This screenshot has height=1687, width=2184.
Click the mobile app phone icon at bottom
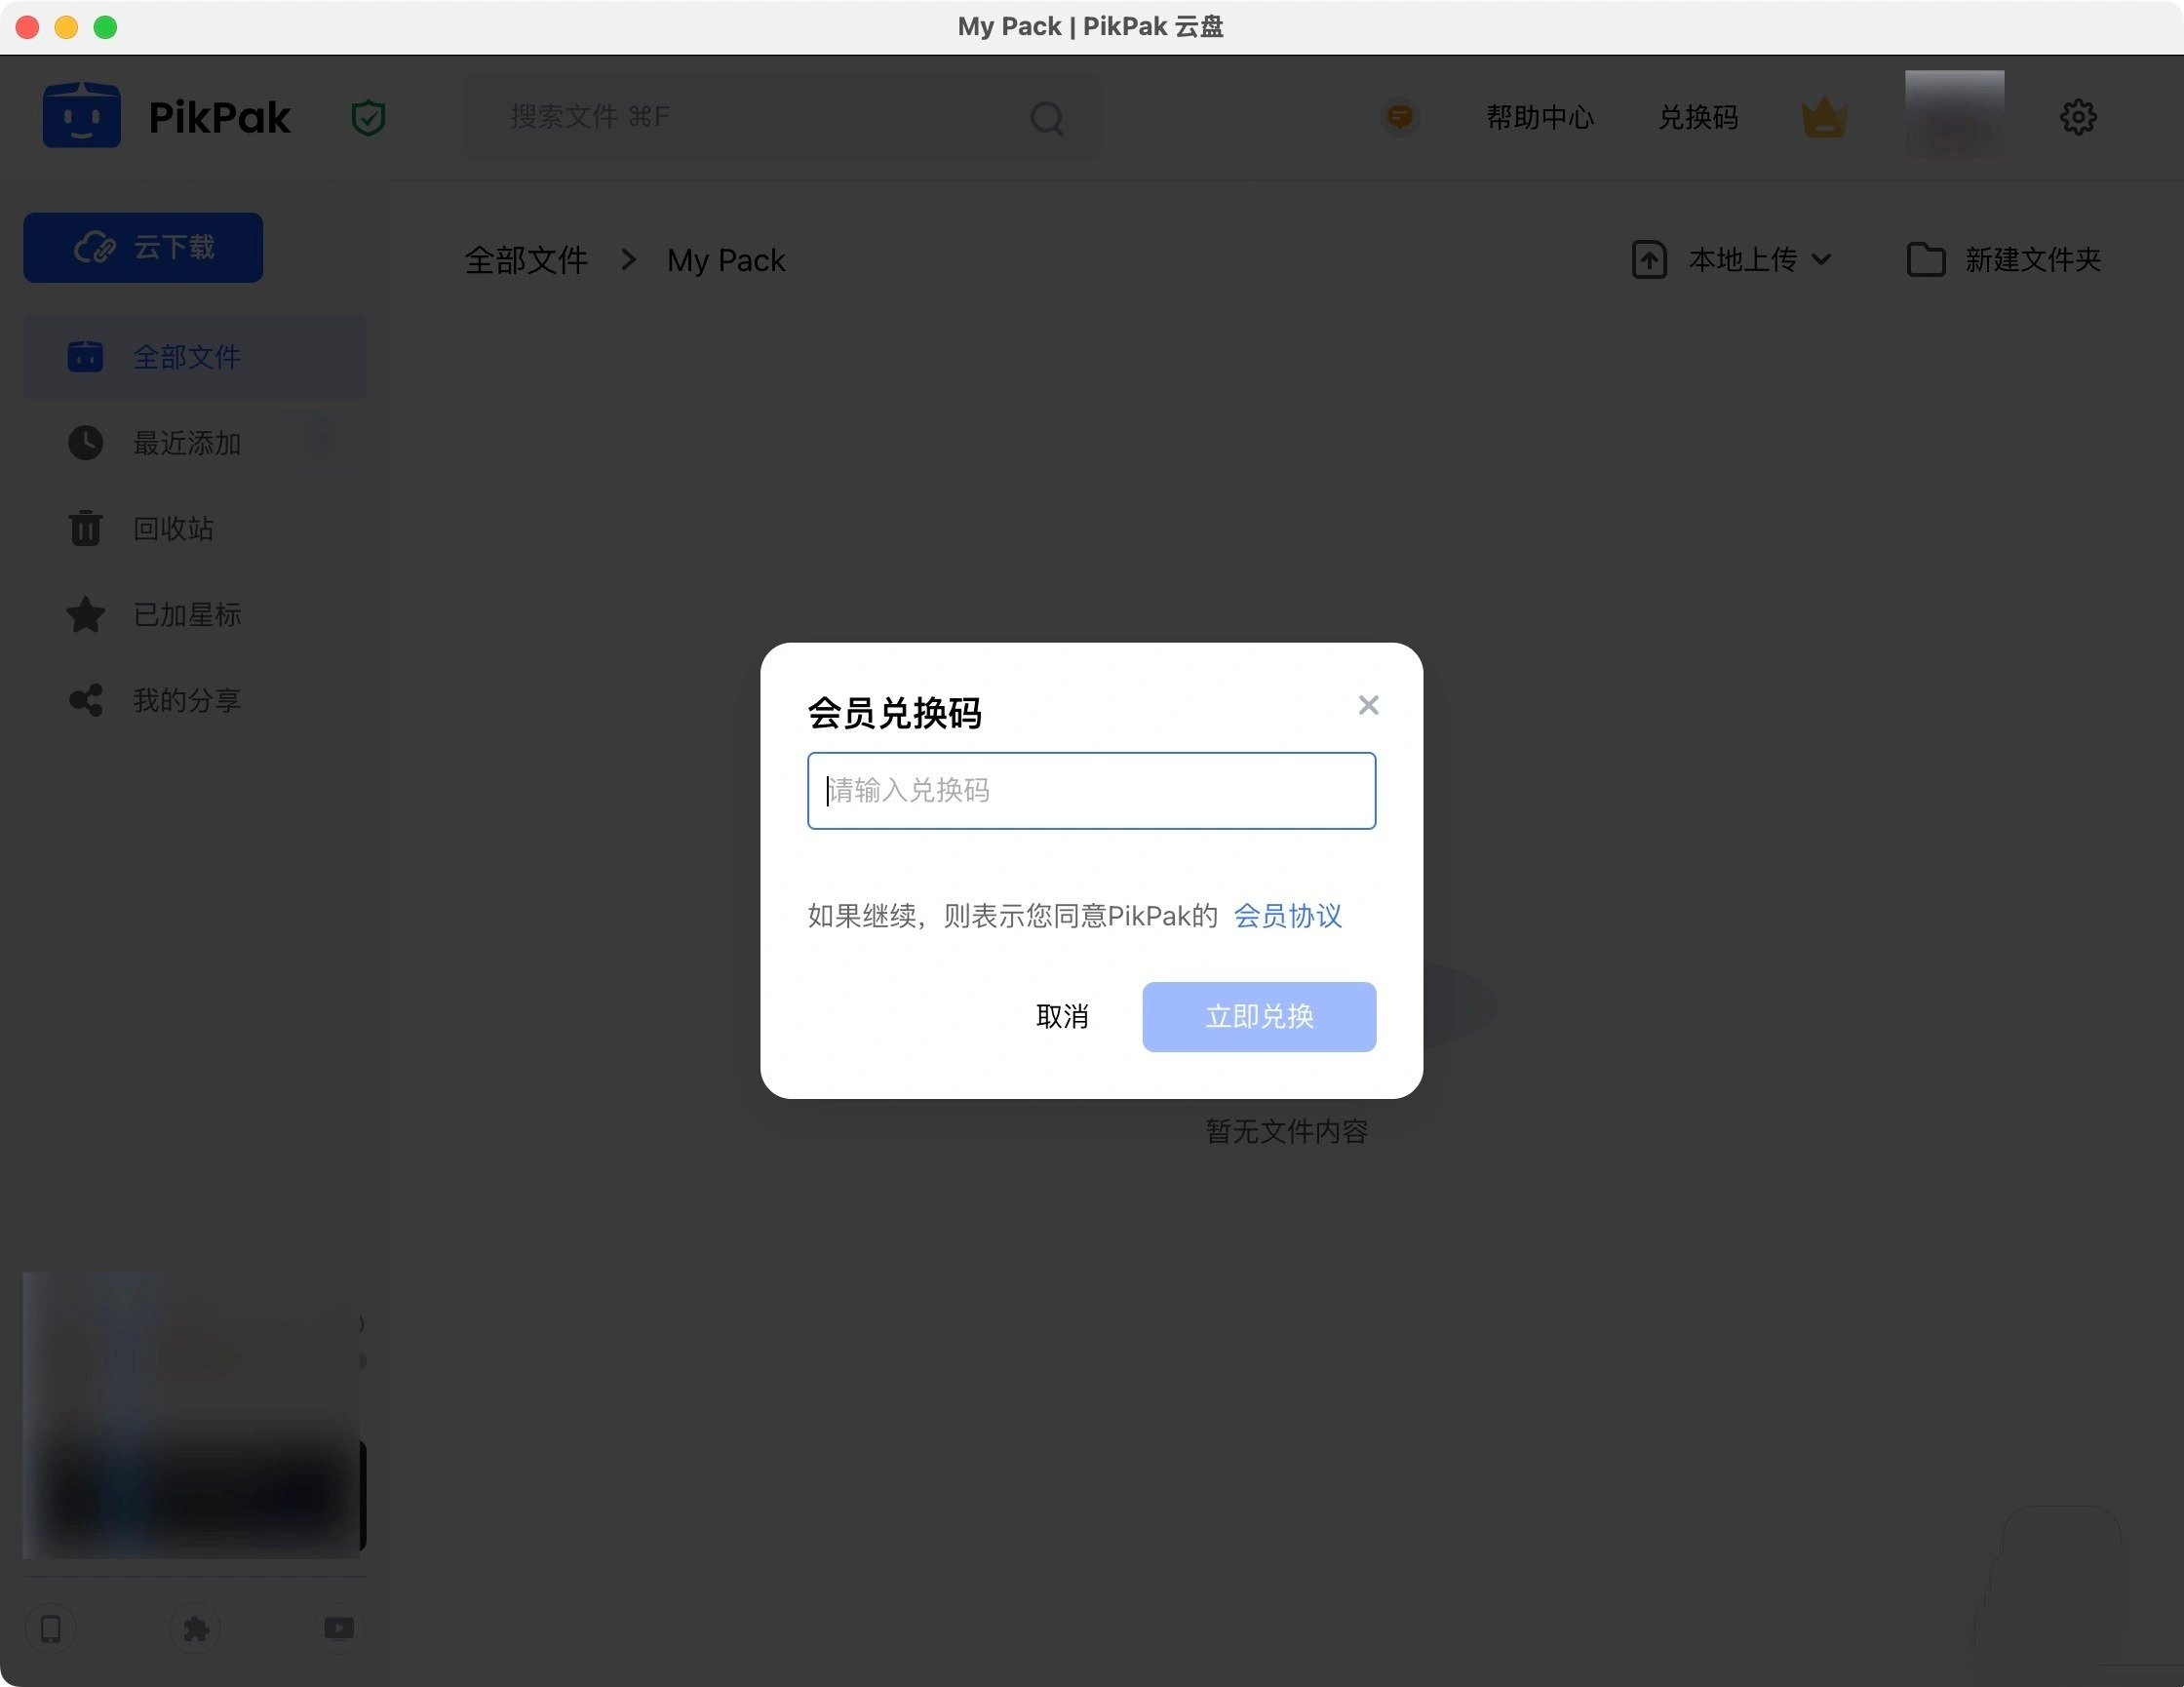(x=50, y=1629)
